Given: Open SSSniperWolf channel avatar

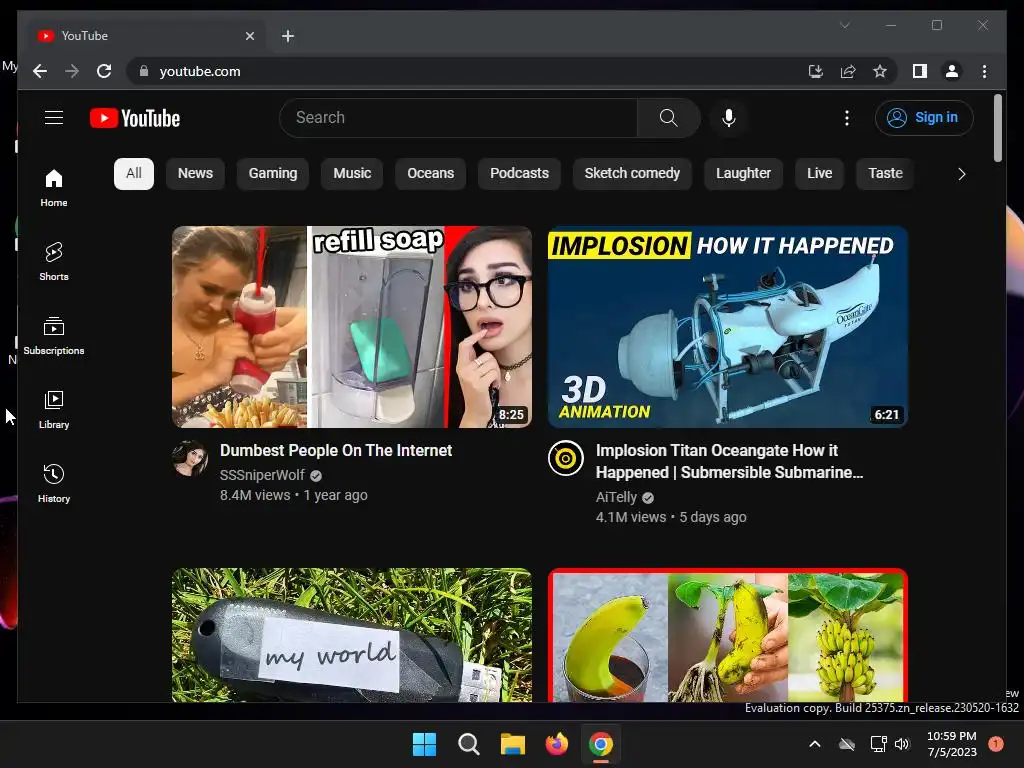Looking at the screenshot, I should [x=190, y=458].
